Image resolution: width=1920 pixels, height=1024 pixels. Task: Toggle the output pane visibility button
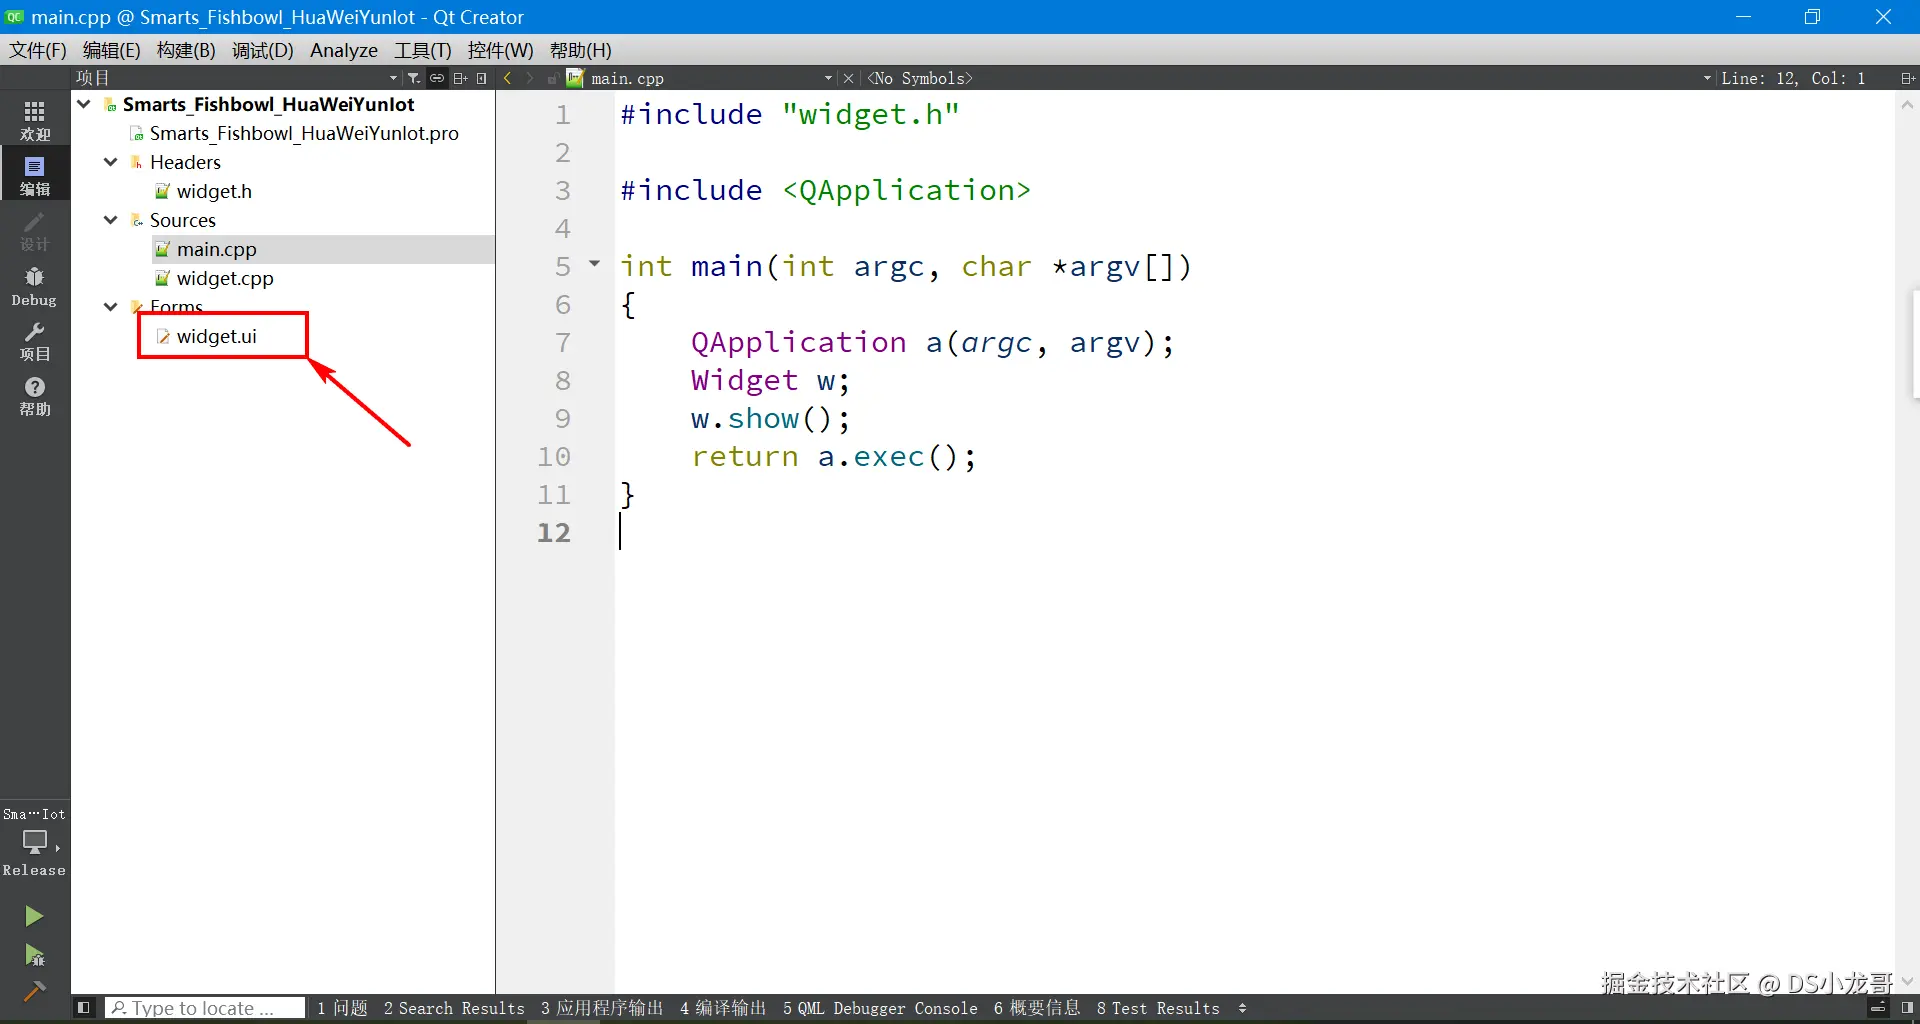(x=1879, y=1008)
